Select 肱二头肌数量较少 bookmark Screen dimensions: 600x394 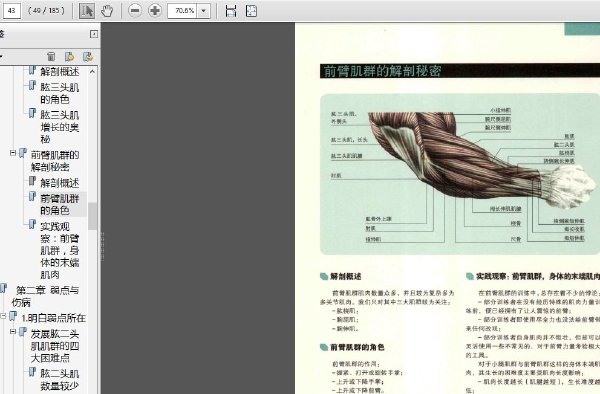[60, 379]
